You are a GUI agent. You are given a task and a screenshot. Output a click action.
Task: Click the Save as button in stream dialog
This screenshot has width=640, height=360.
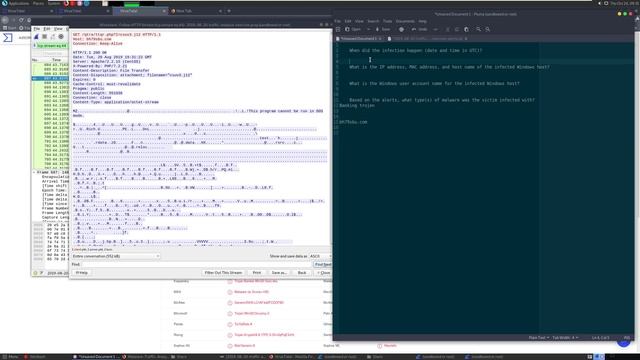[279, 273]
